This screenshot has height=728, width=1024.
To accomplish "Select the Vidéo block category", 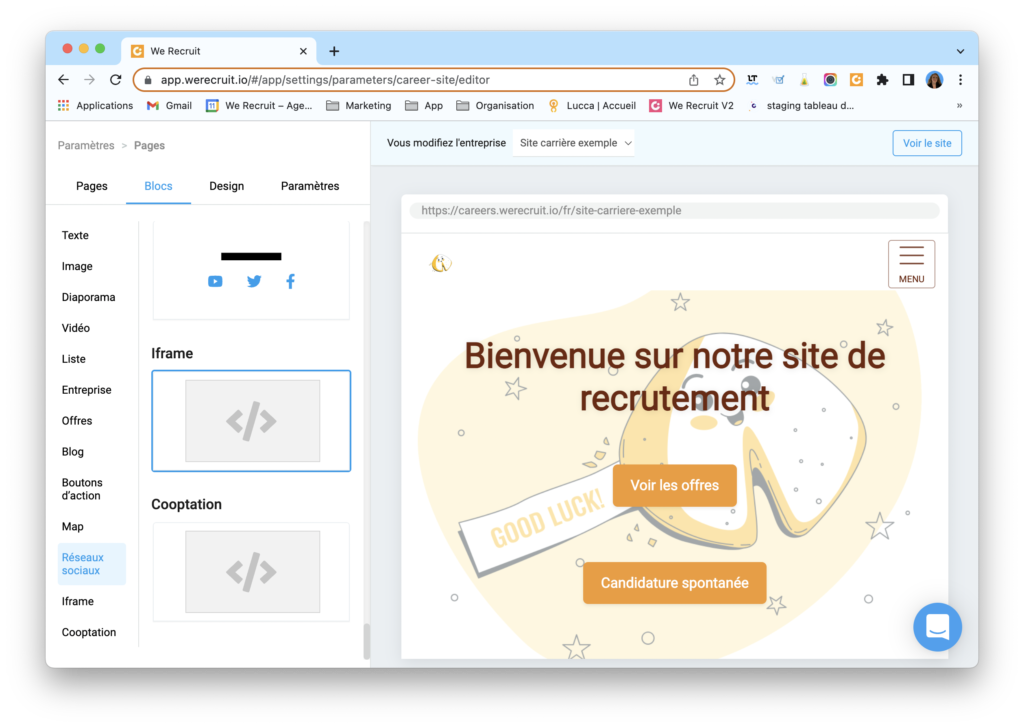I will [x=76, y=328].
